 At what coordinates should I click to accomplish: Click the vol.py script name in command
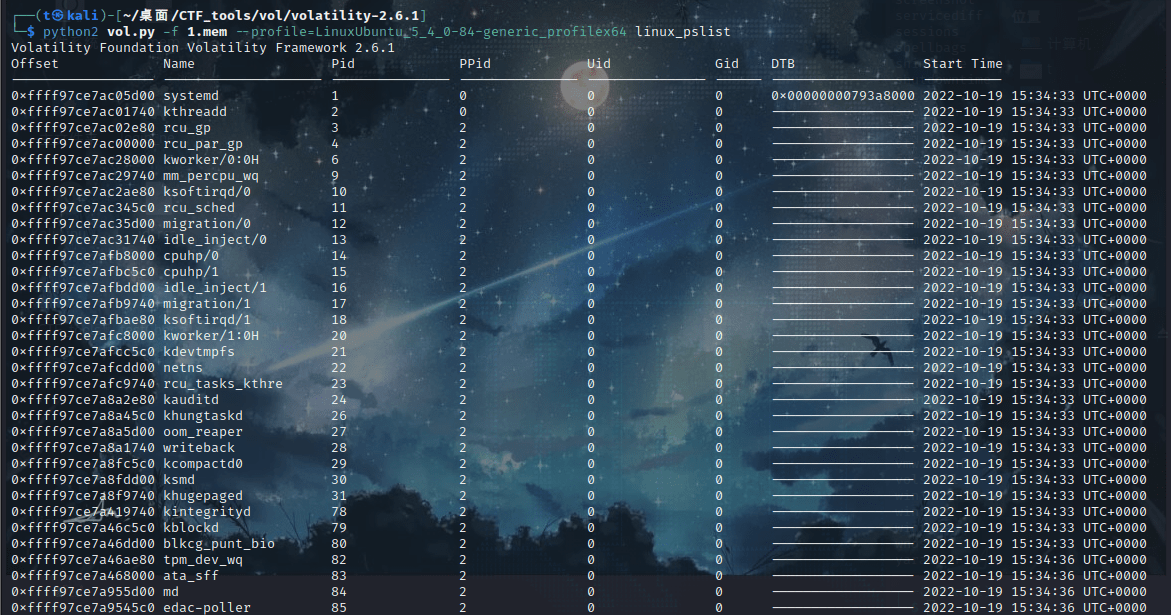pos(131,31)
